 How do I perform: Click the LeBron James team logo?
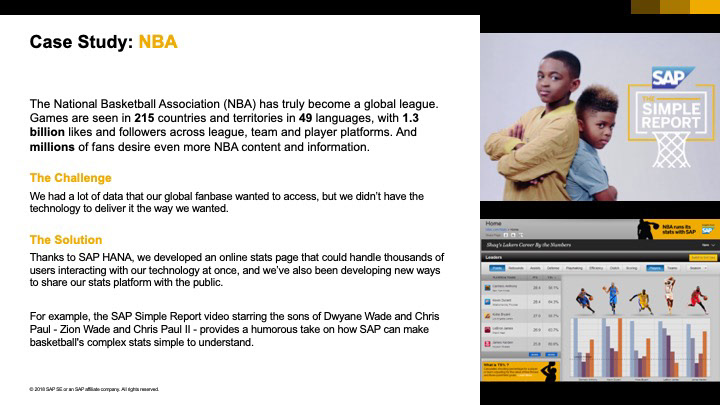tap(487, 330)
